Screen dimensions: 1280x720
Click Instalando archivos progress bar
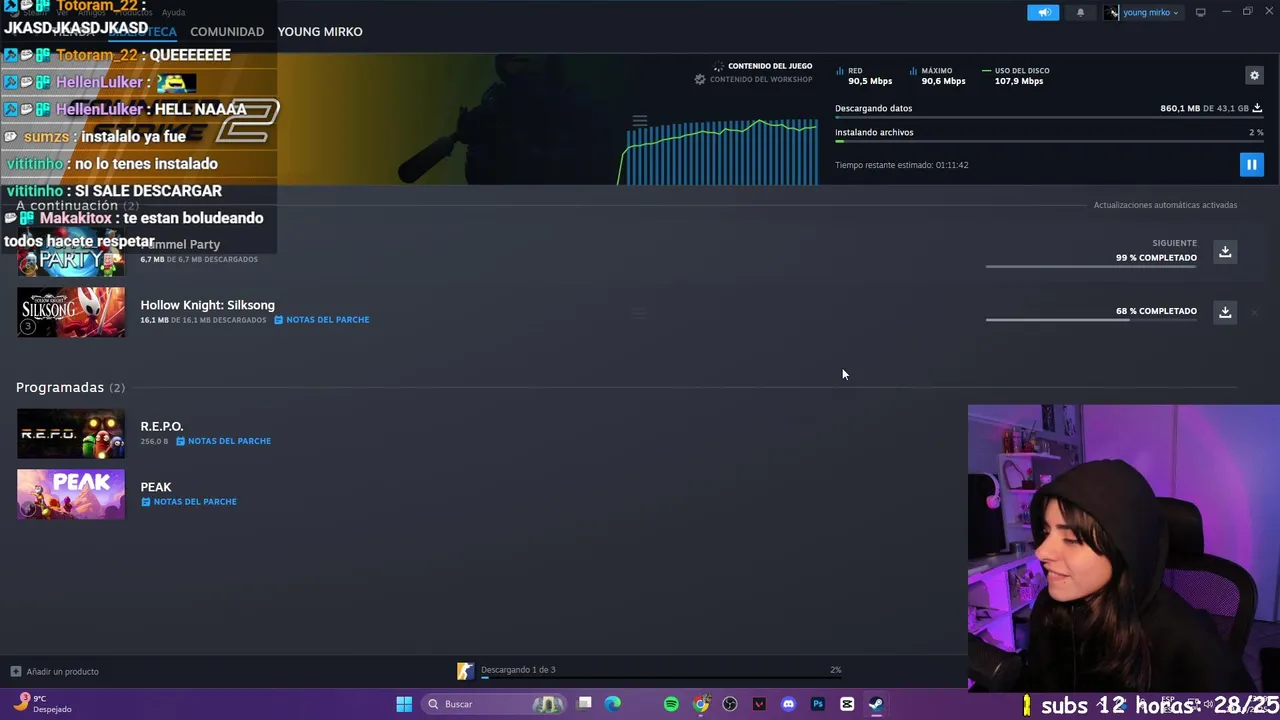pos(1049,142)
